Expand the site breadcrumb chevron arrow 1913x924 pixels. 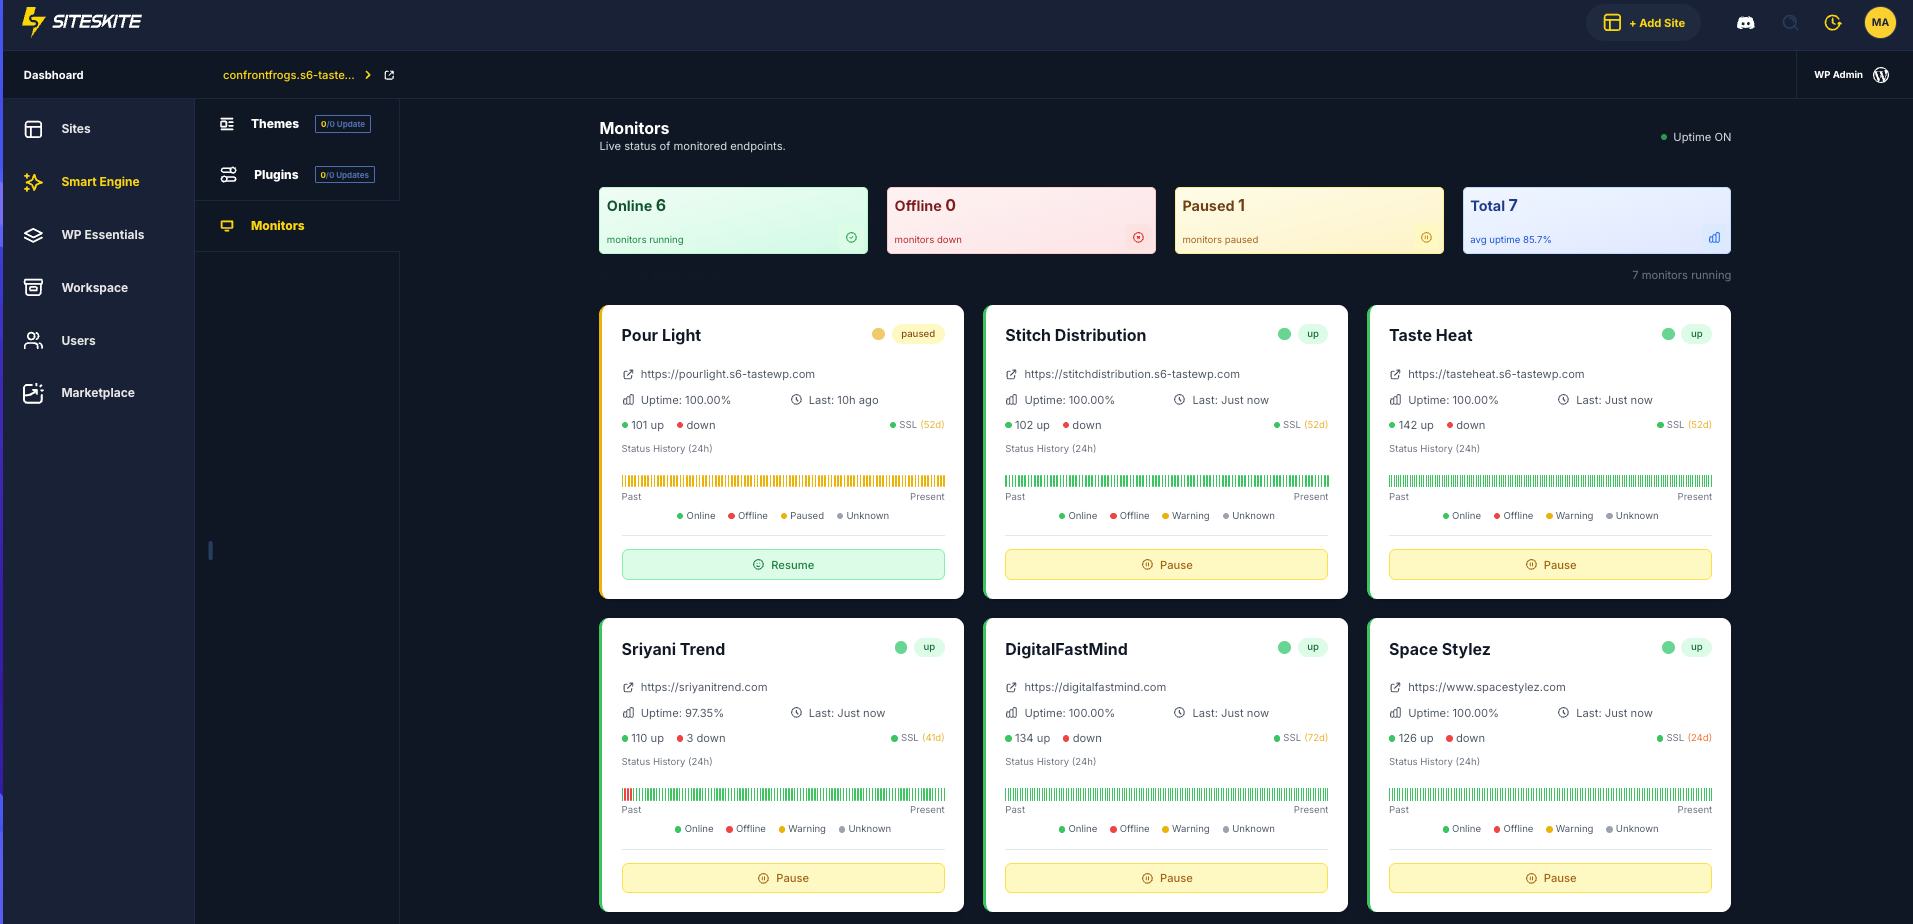(368, 75)
